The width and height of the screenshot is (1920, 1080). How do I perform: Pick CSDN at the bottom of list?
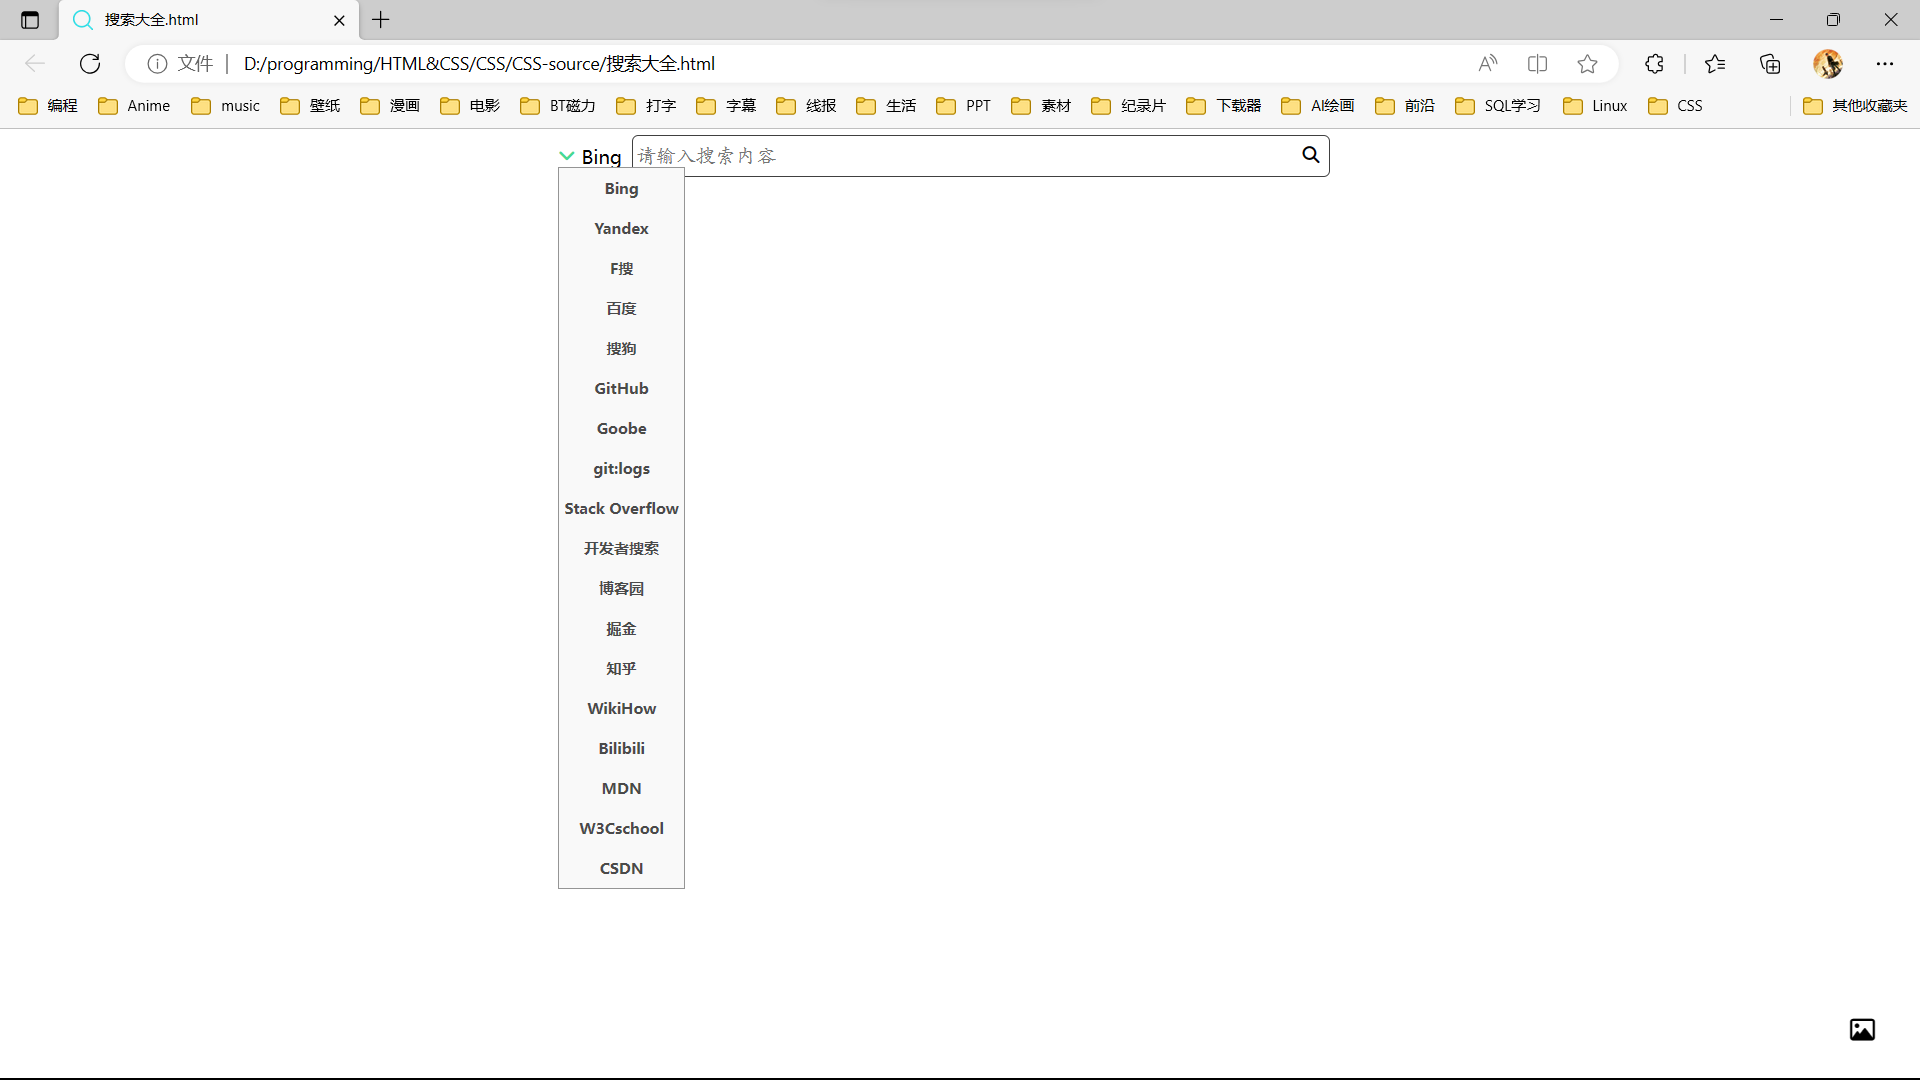[x=621, y=869]
